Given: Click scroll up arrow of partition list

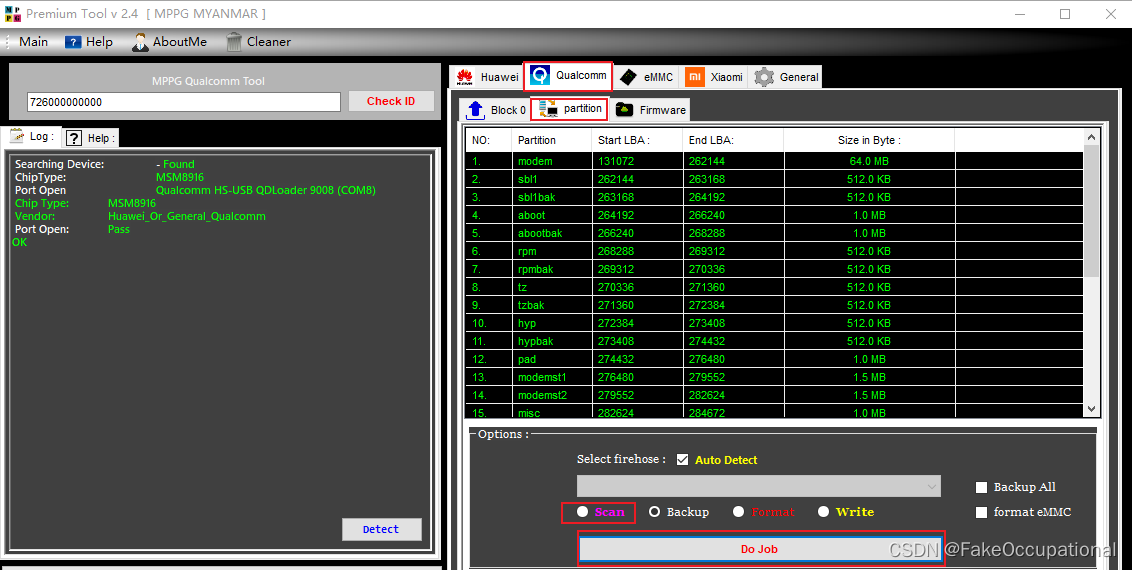Looking at the screenshot, I should pos(1091,137).
